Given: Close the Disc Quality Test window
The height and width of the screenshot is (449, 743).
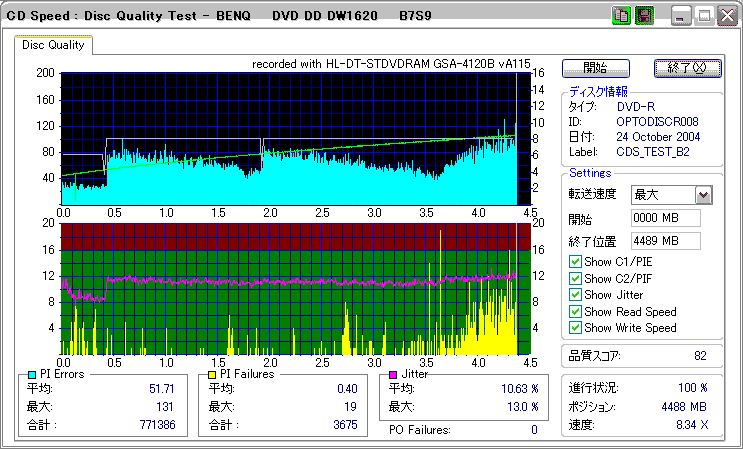Looking at the screenshot, I should [x=725, y=16].
